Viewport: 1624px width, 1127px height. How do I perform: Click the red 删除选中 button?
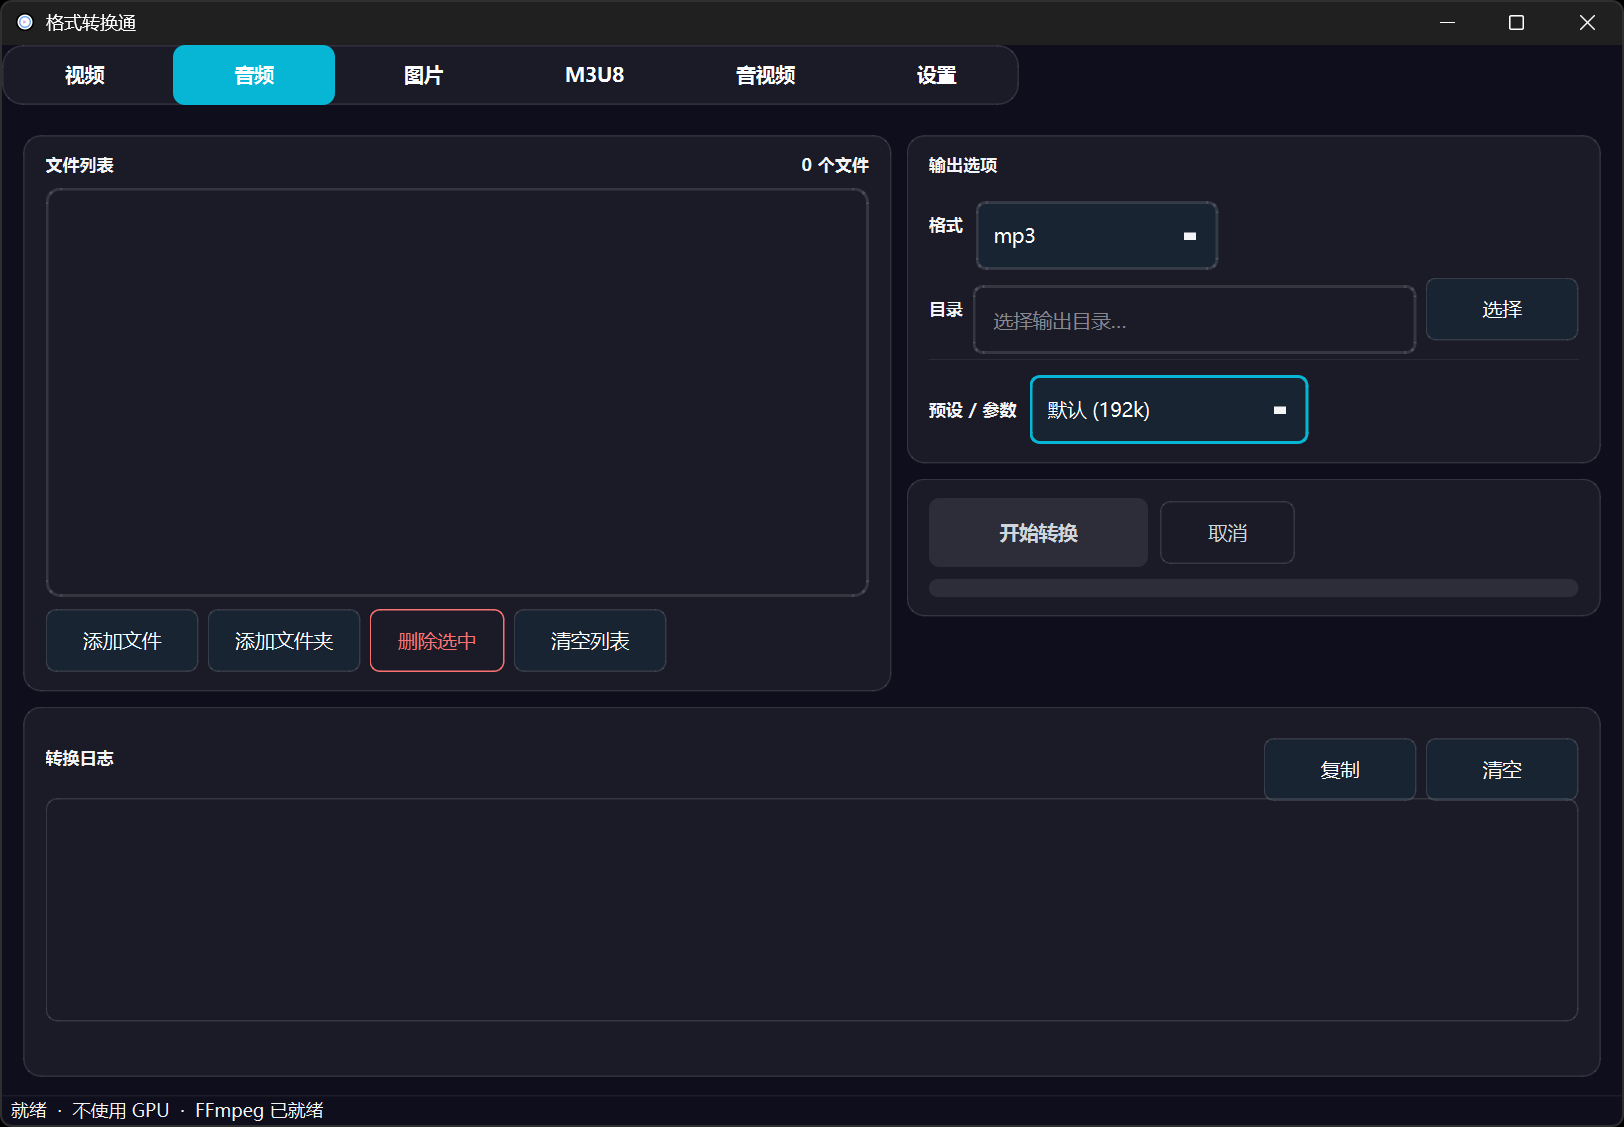pyautogui.click(x=437, y=641)
